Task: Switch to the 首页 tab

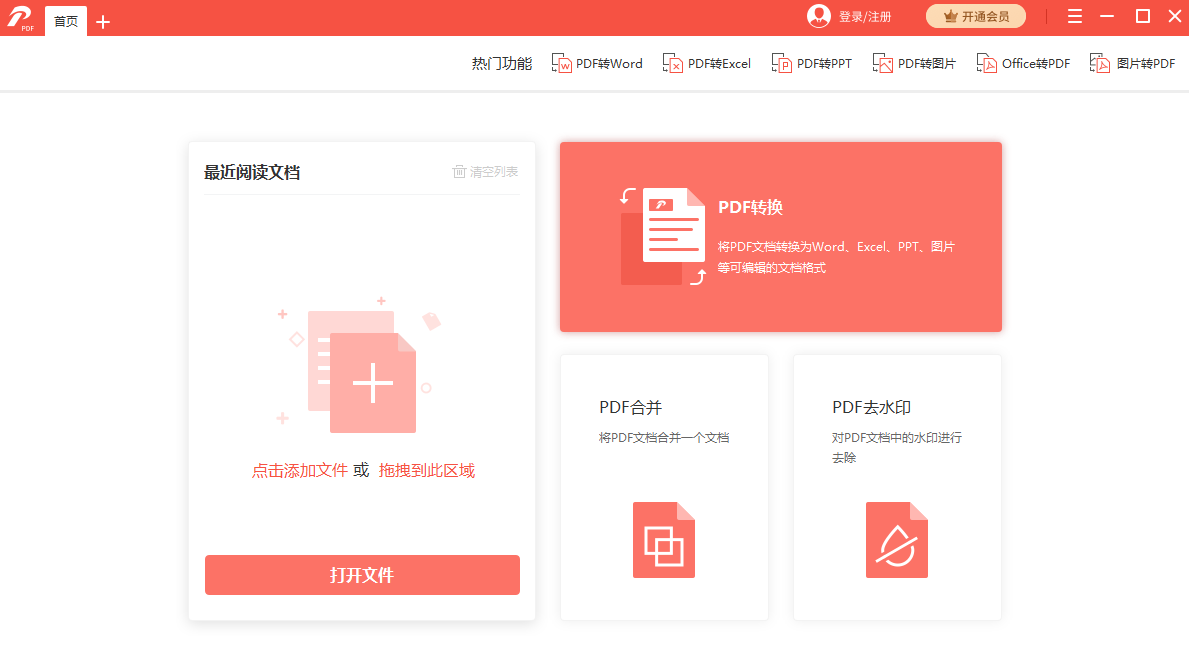Action: tap(65, 20)
